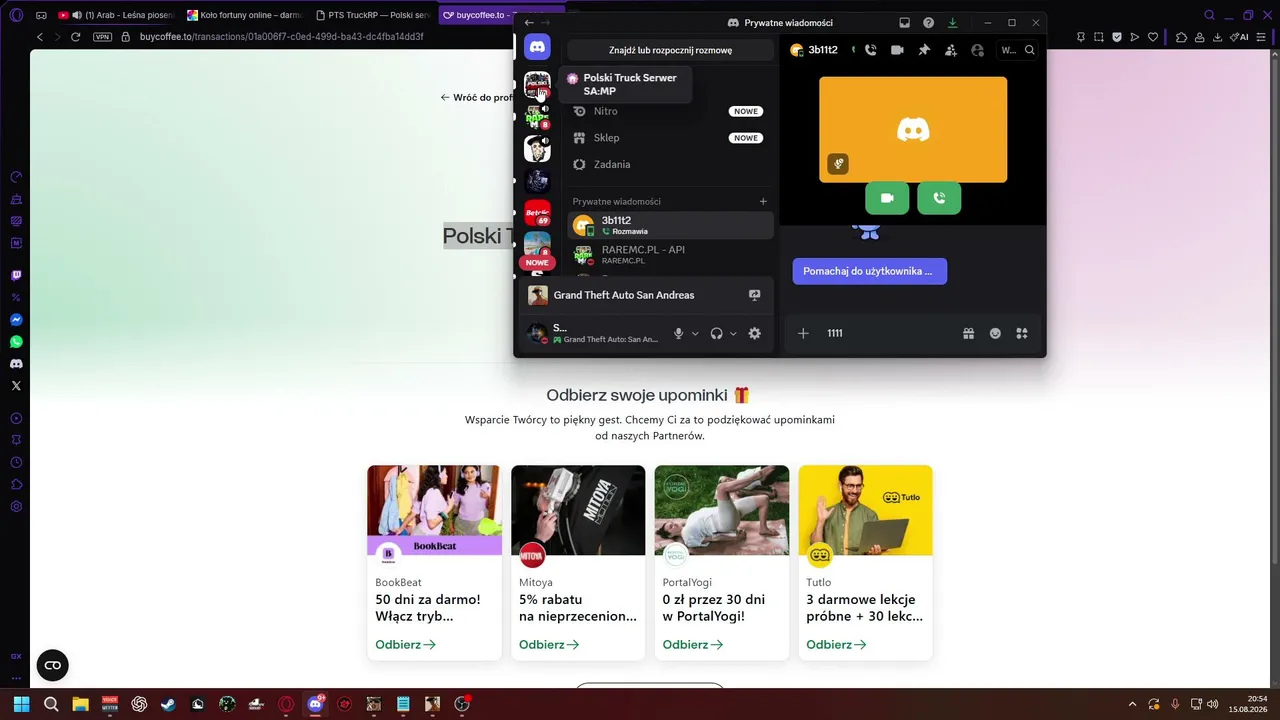Go back in Discord navigation

[529, 23]
